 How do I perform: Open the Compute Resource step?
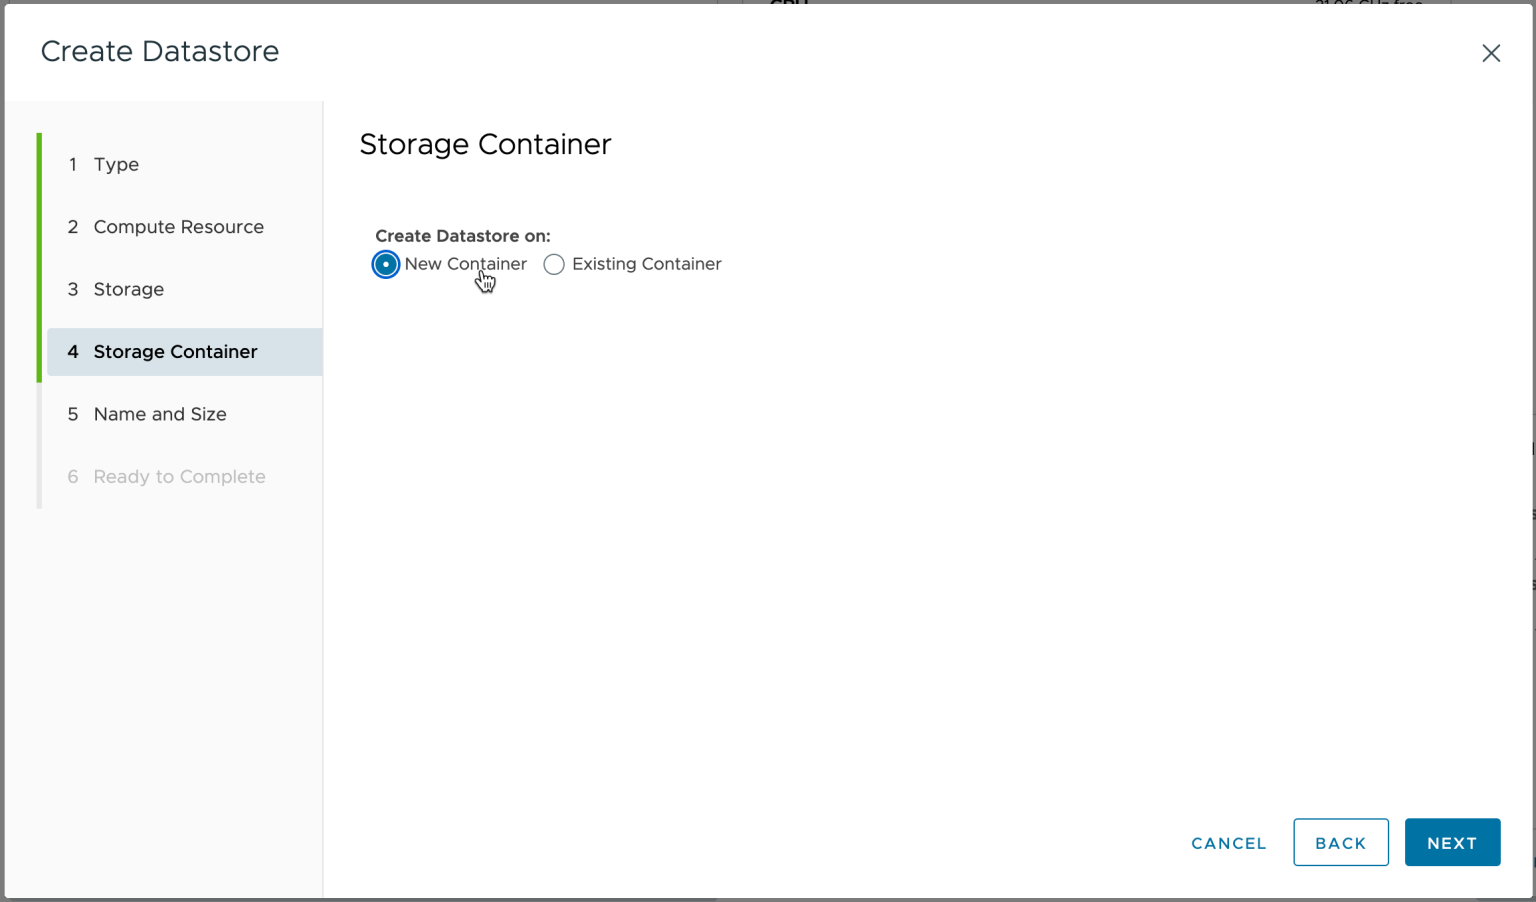[178, 227]
